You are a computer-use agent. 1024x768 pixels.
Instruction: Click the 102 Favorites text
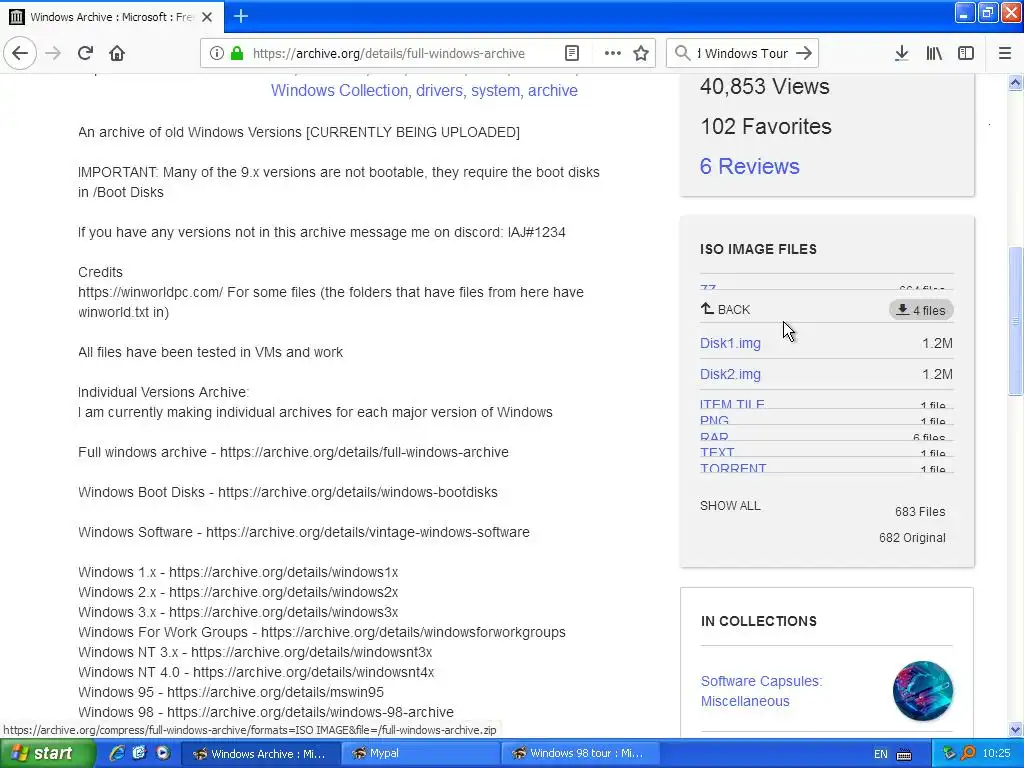click(765, 126)
